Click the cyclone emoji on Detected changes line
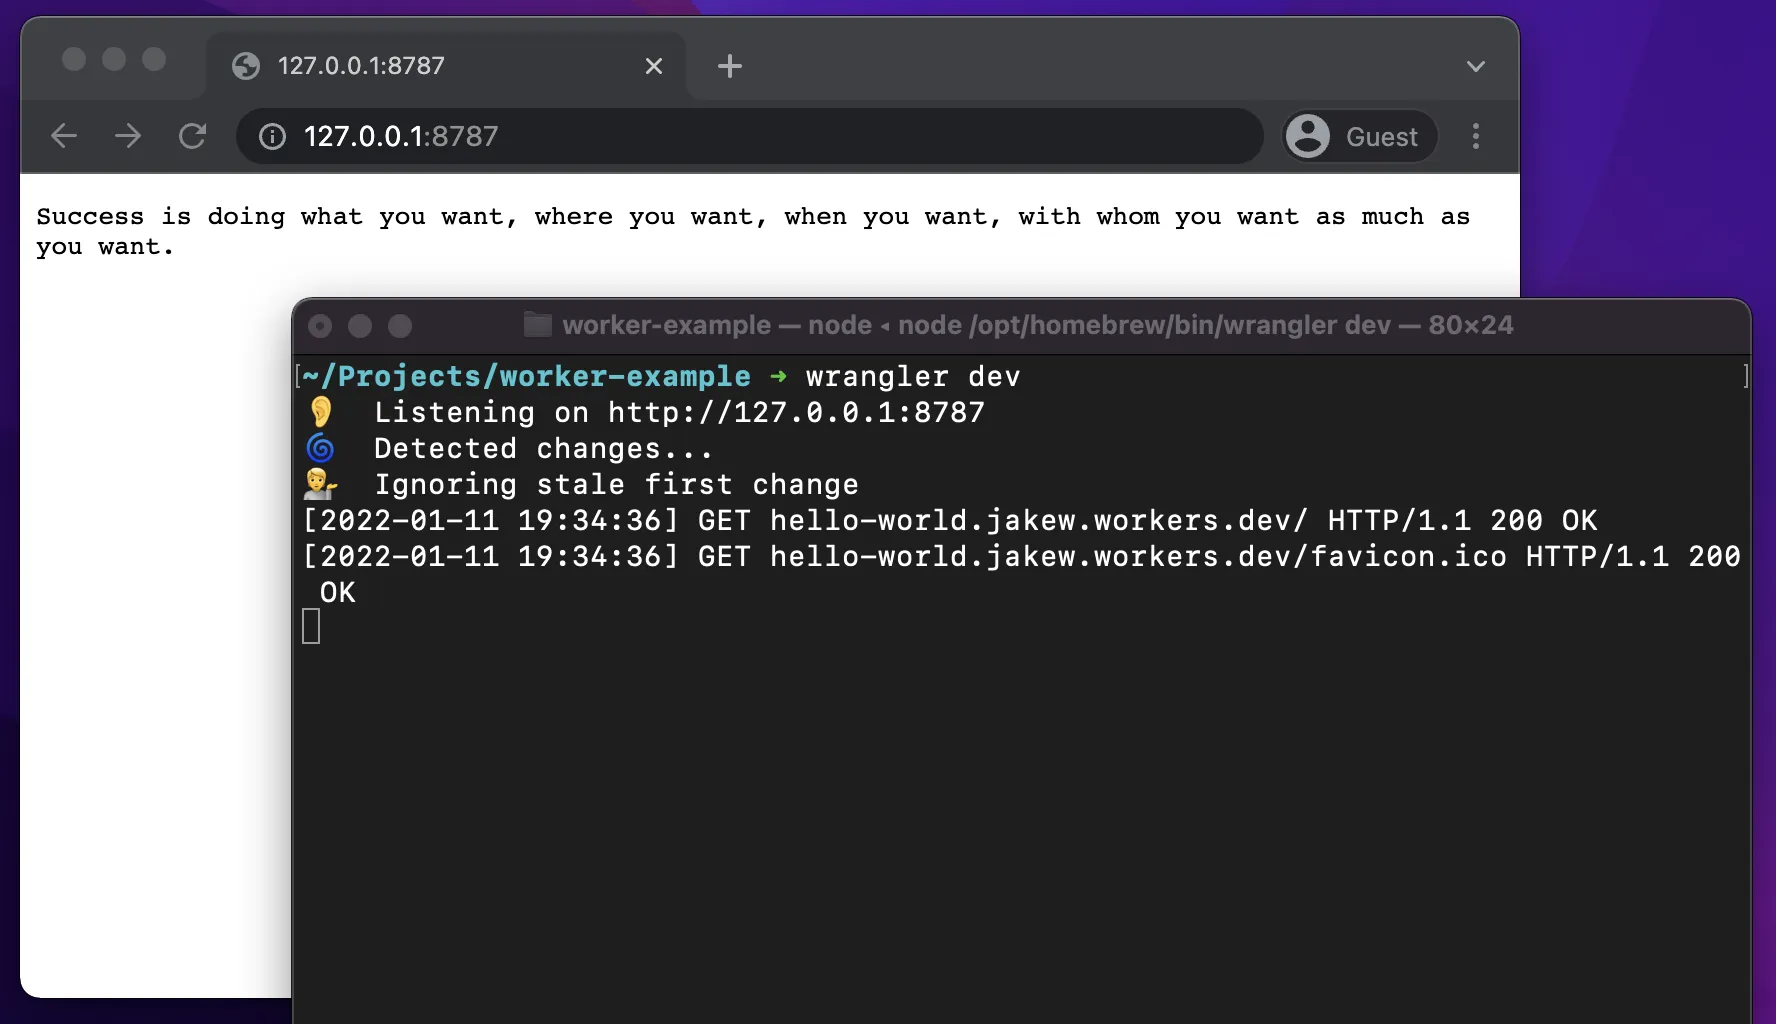The width and height of the screenshot is (1776, 1024). (x=320, y=448)
